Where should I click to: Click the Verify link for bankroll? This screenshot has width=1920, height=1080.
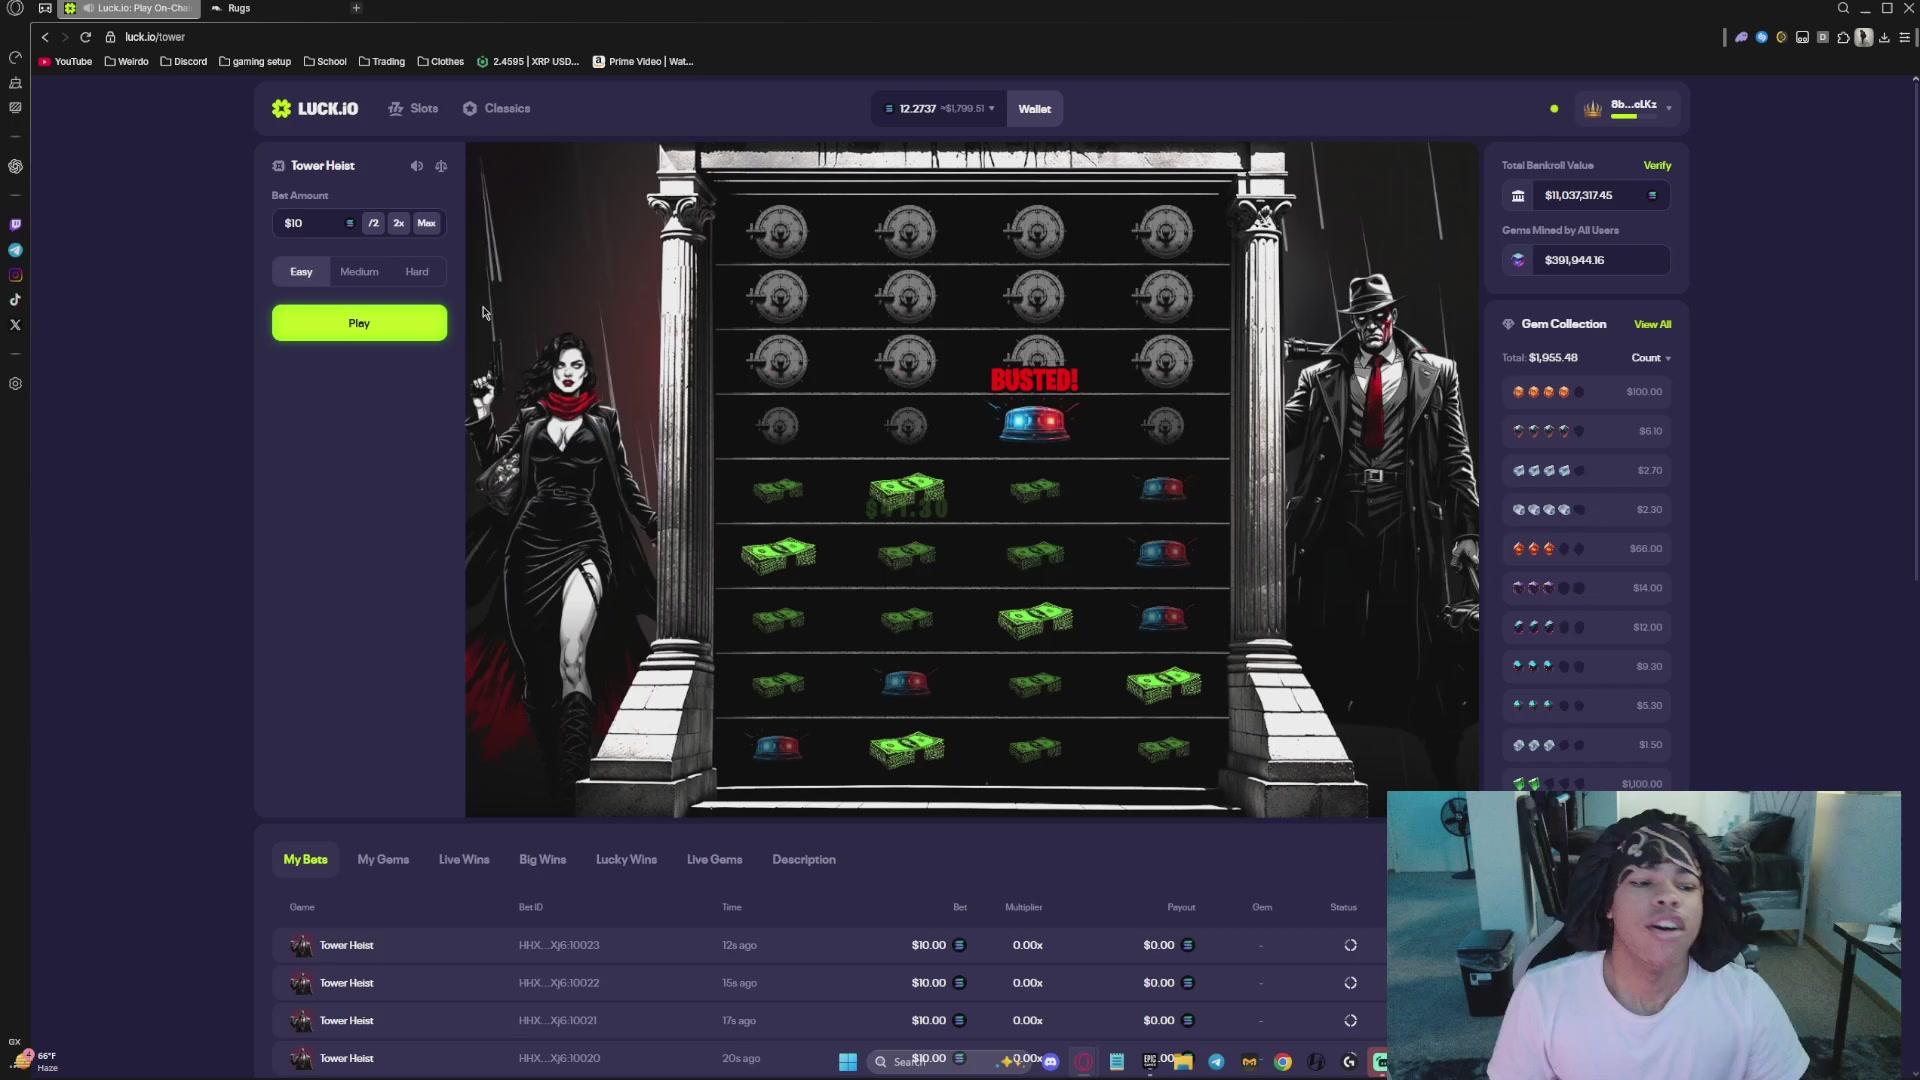point(1657,166)
